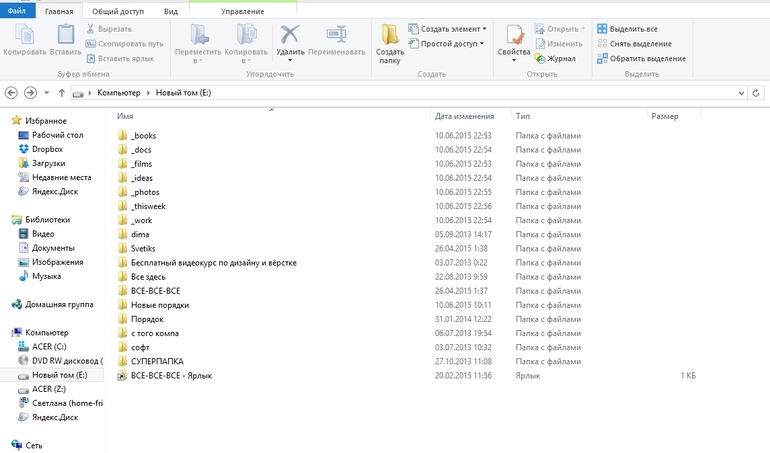Click the Paste (Вставить) clipboard icon

point(65,35)
